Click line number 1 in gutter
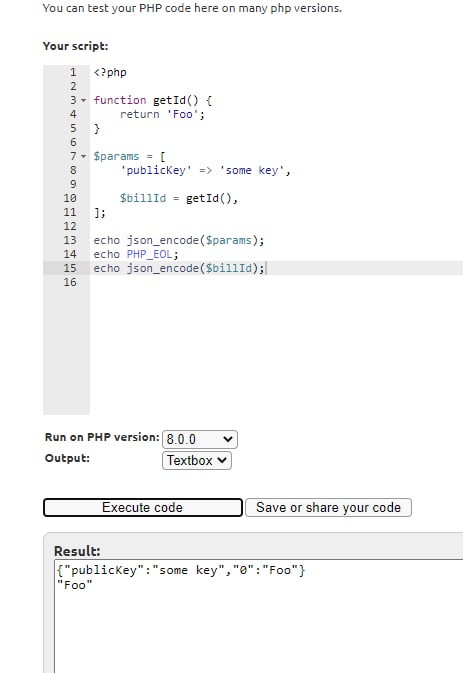Image resolution: width=463 pixels, height=673 pixels. pos(73,72)
